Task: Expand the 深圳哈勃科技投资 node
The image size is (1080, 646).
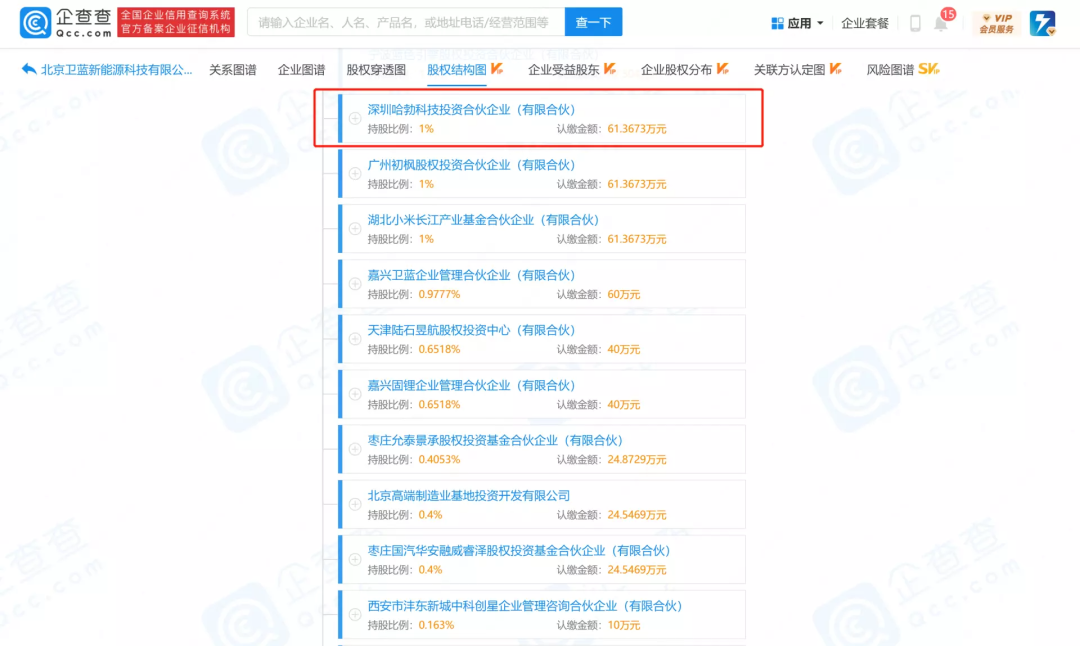Action: tap(352, 118)
